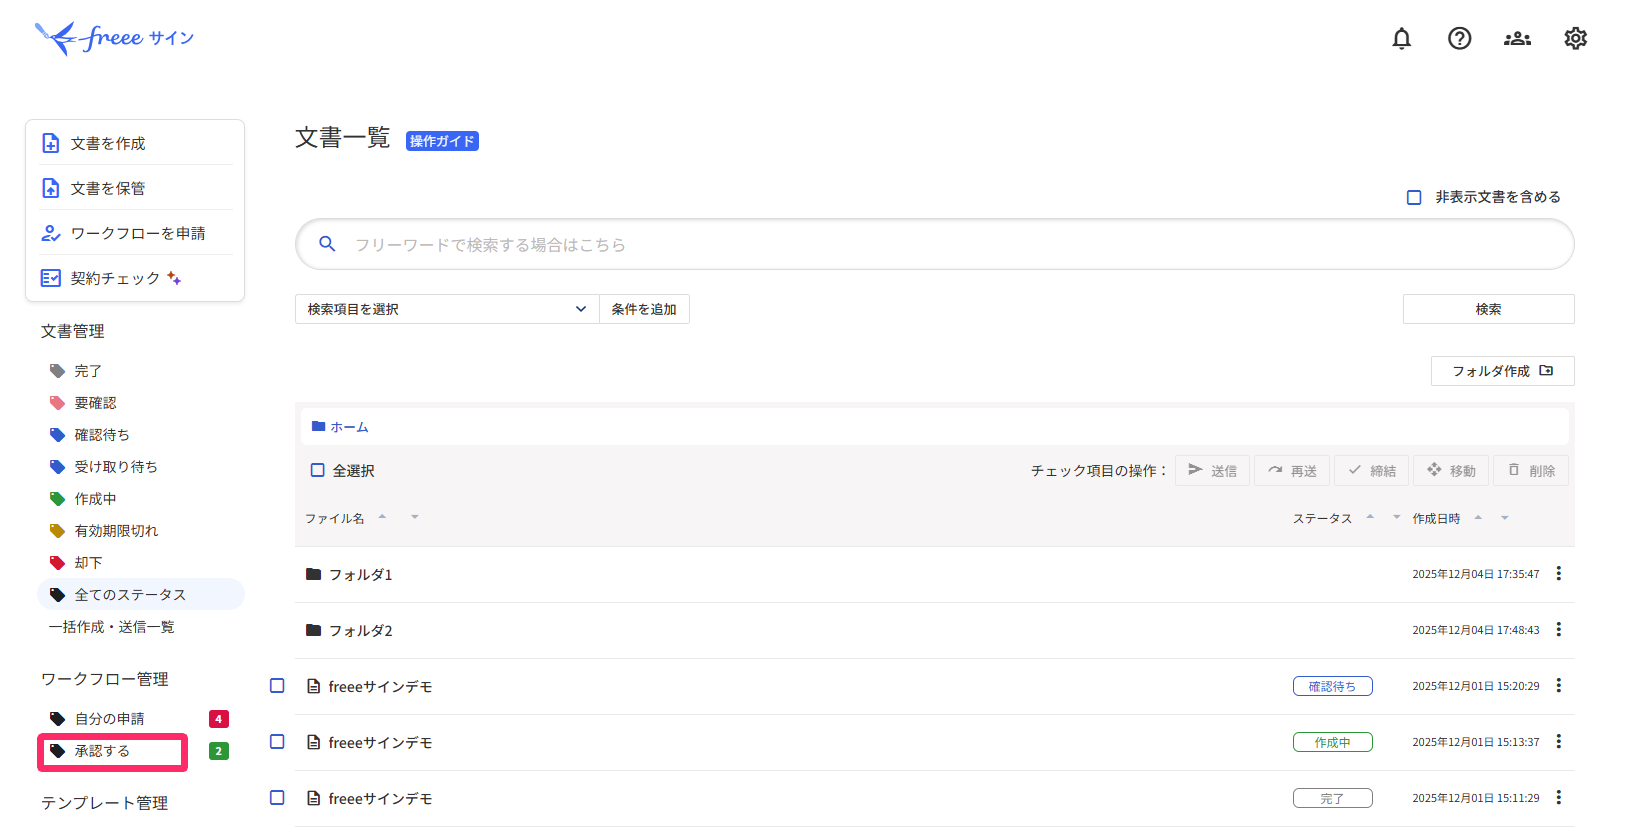Open more options for 作成中 document row

click(1559, 742)
